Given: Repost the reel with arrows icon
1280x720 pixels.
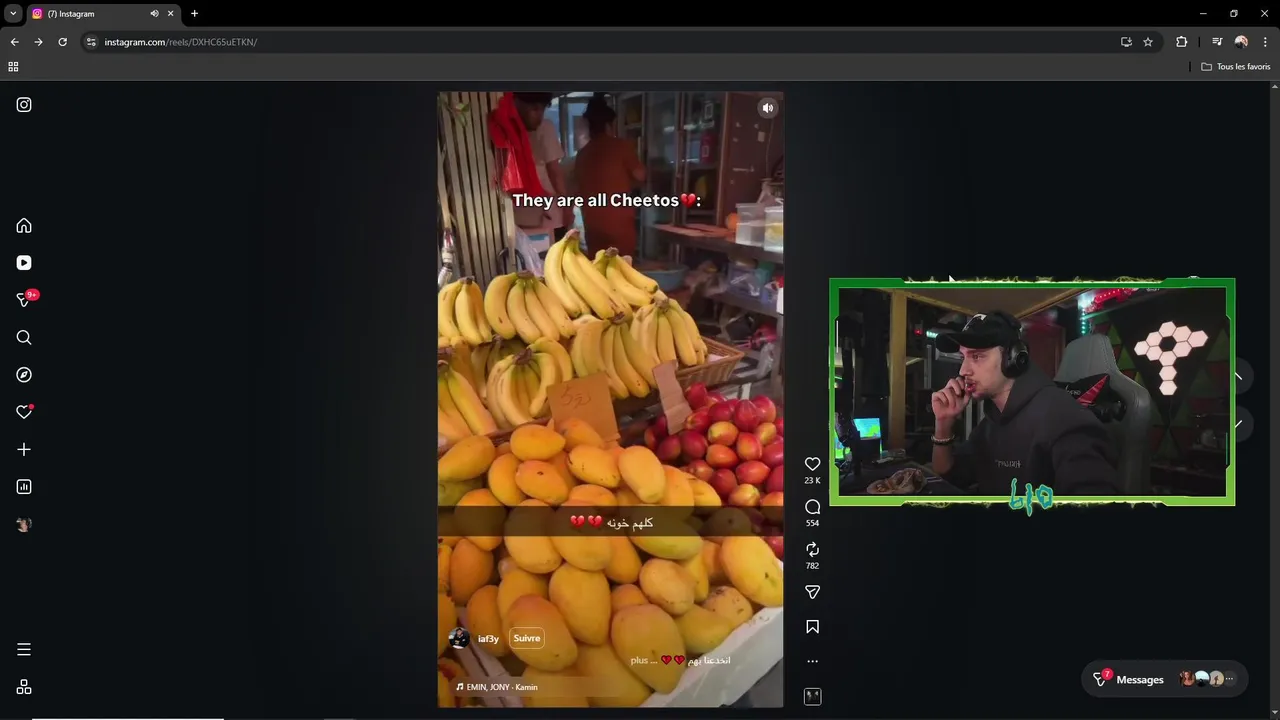Looking at the screenshot, I should click(812, 550).
